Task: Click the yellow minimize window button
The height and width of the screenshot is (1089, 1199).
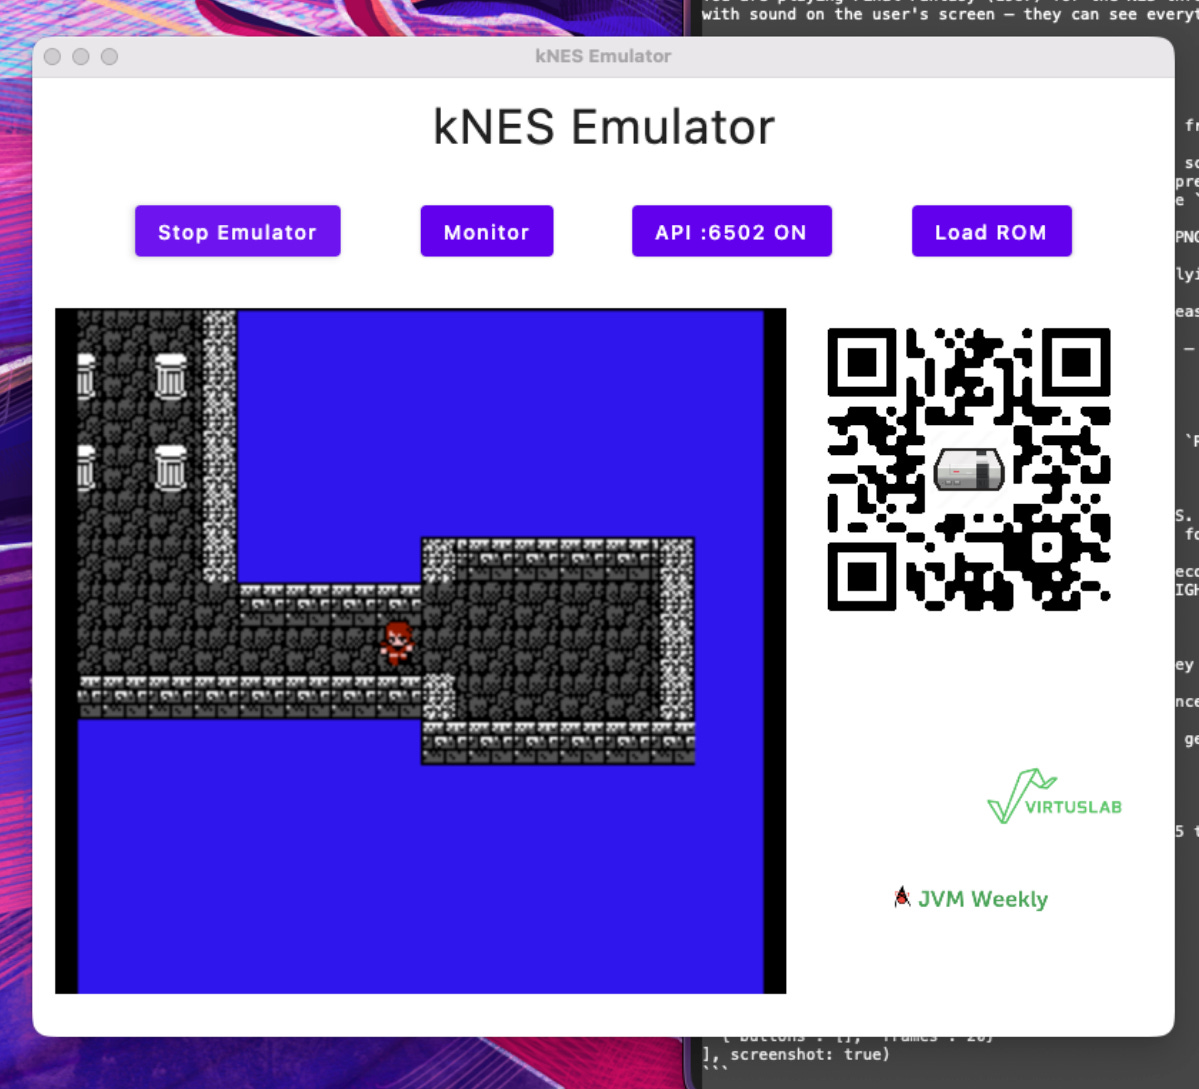Action: pos(81,57)
